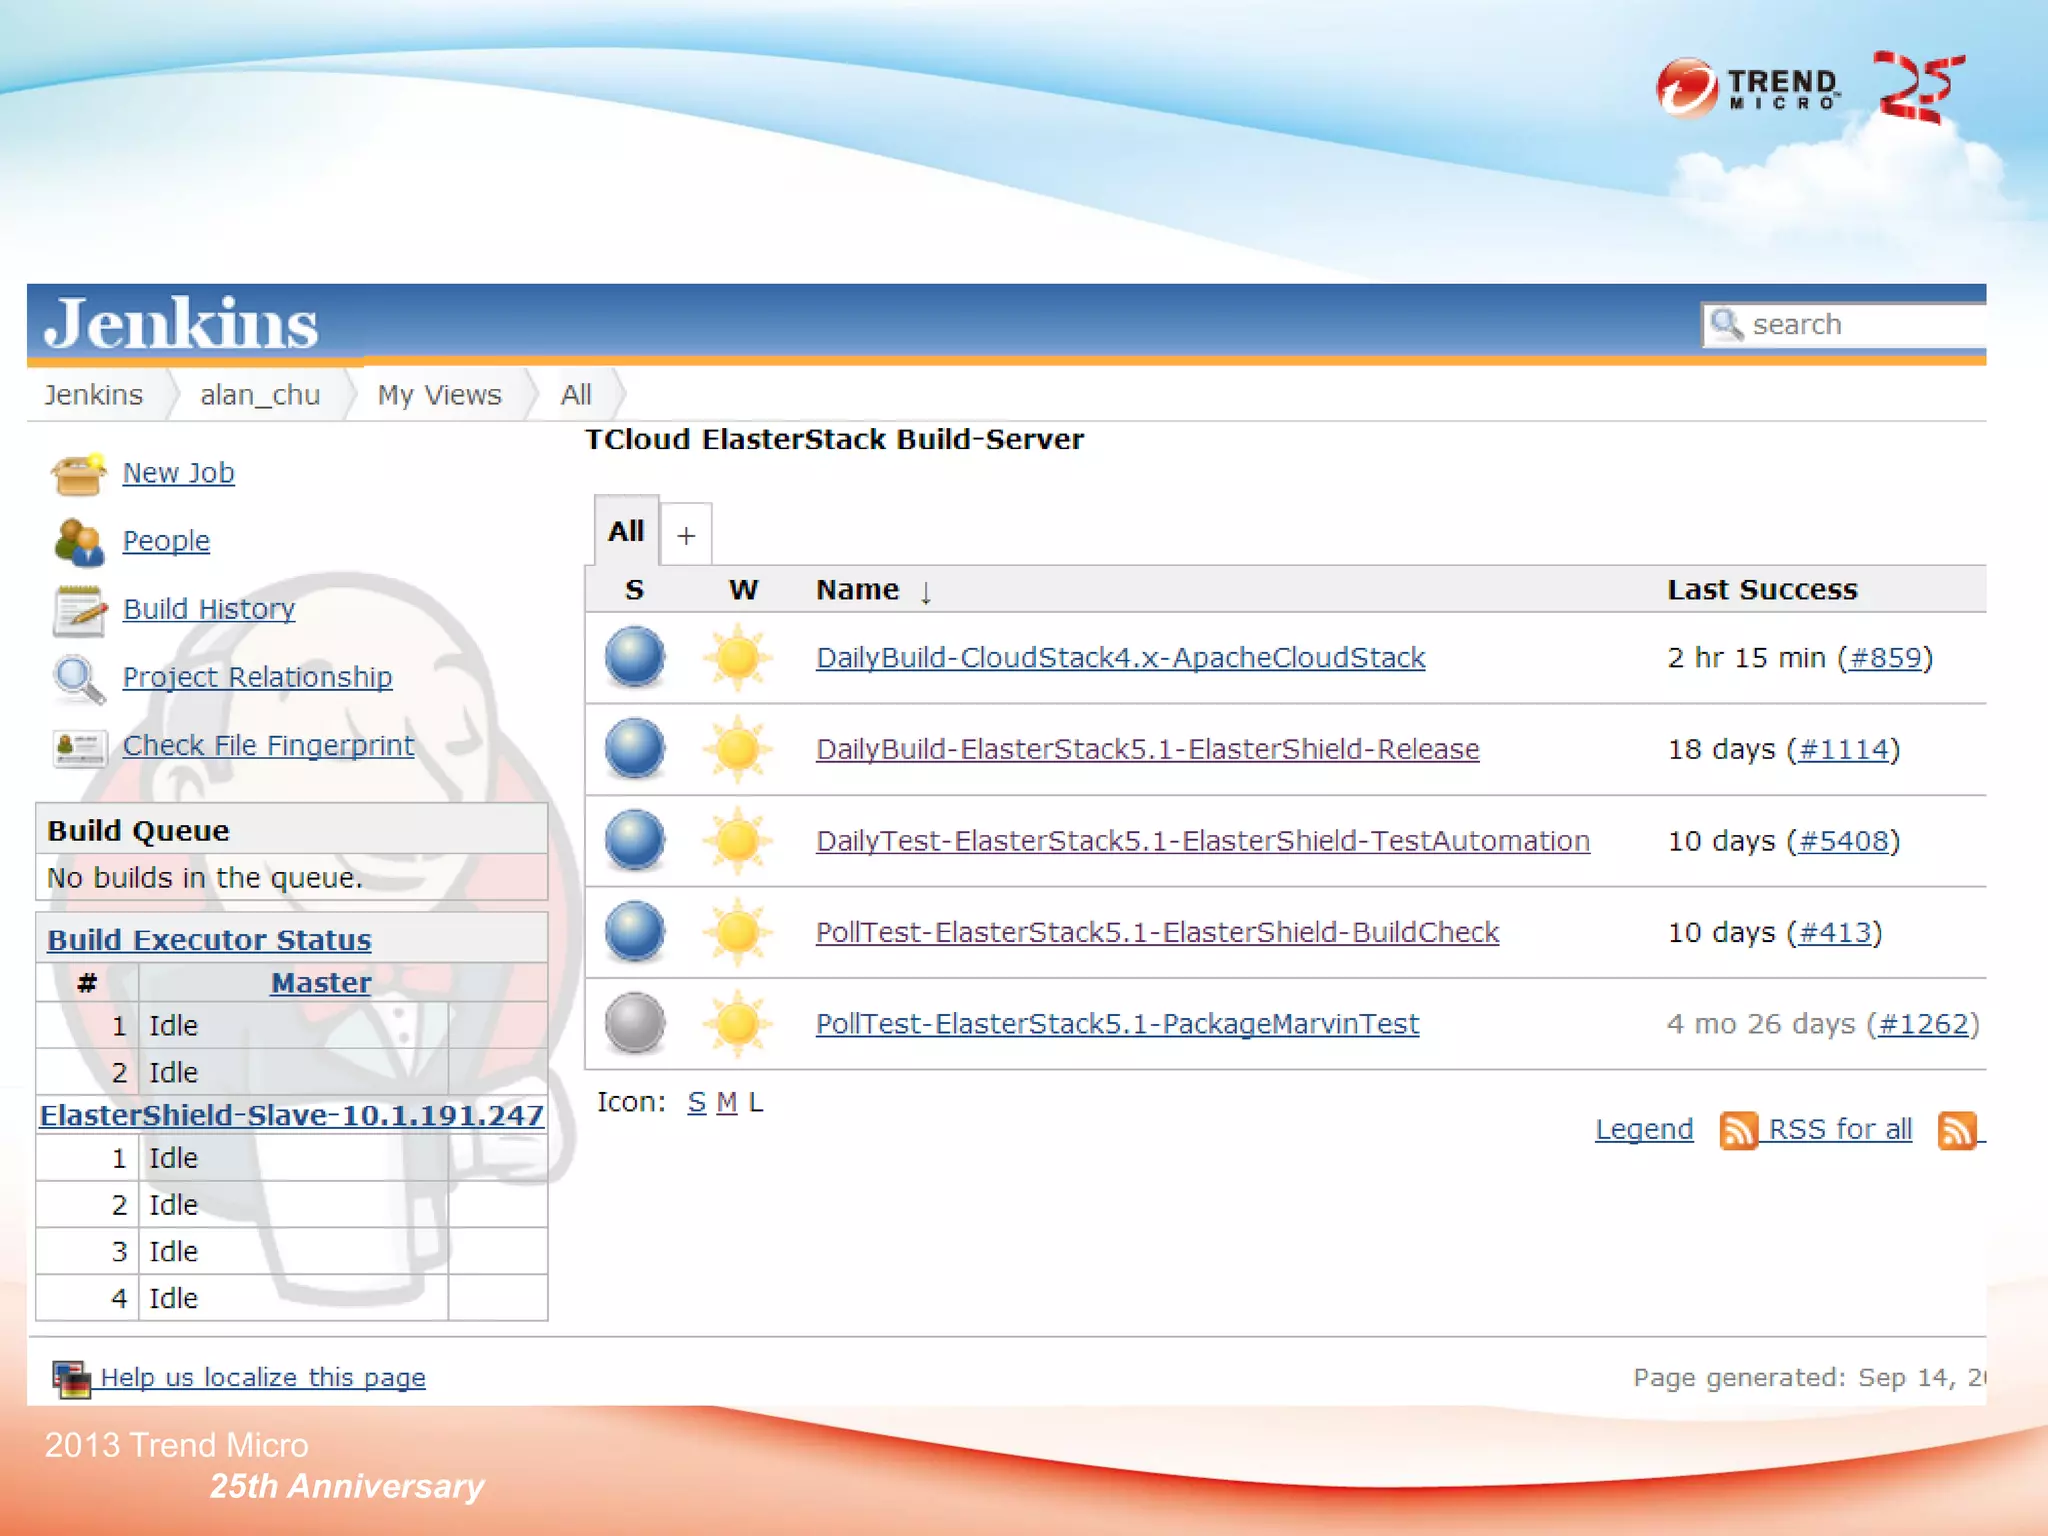Viewport: 2048px width, 1536px height.
Task: Click grey status ball of PackageMarvinTest job
Action: [x=634, y=1023]
